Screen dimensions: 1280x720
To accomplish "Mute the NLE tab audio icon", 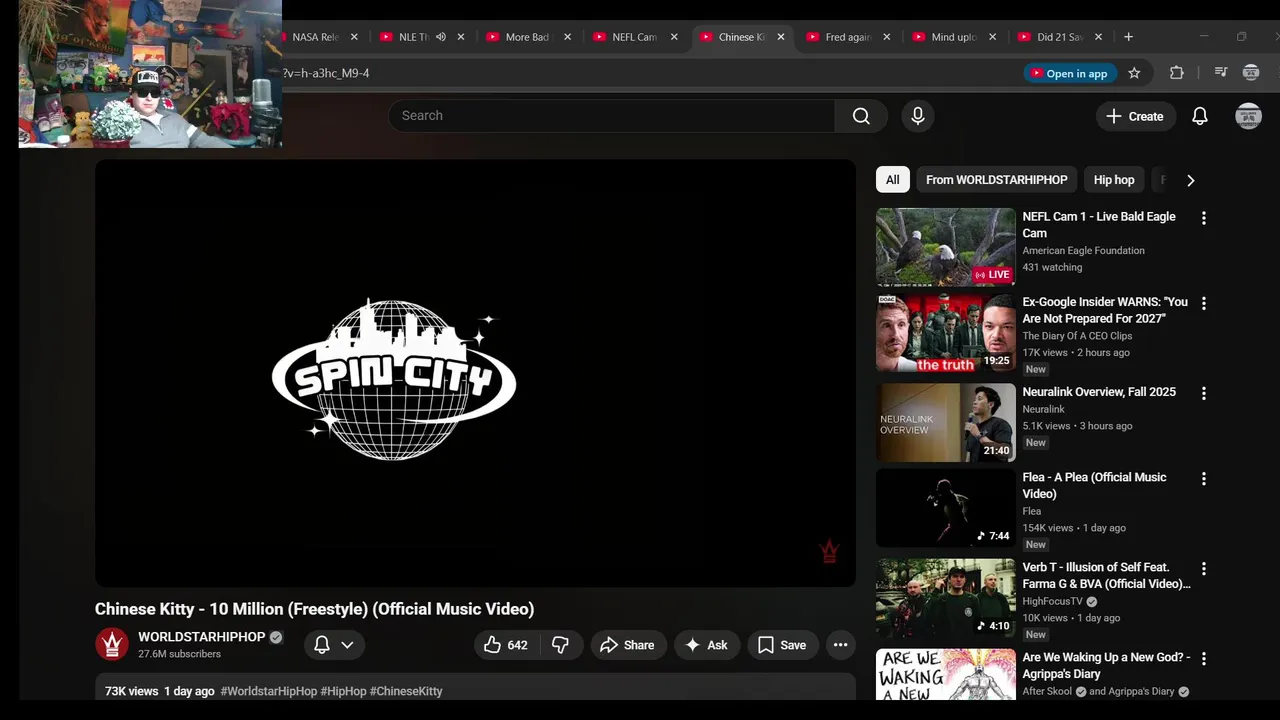I will (441, 37).
